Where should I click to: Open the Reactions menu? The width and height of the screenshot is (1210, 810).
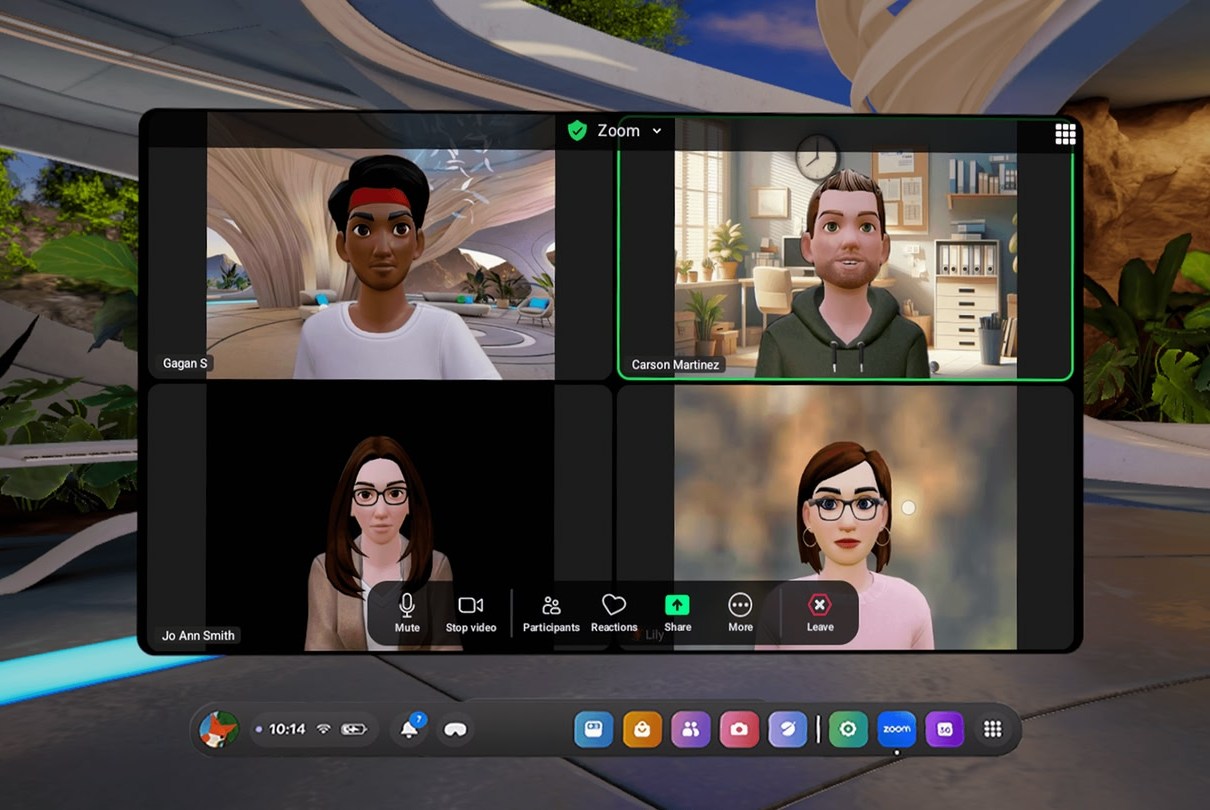point(614,611)
